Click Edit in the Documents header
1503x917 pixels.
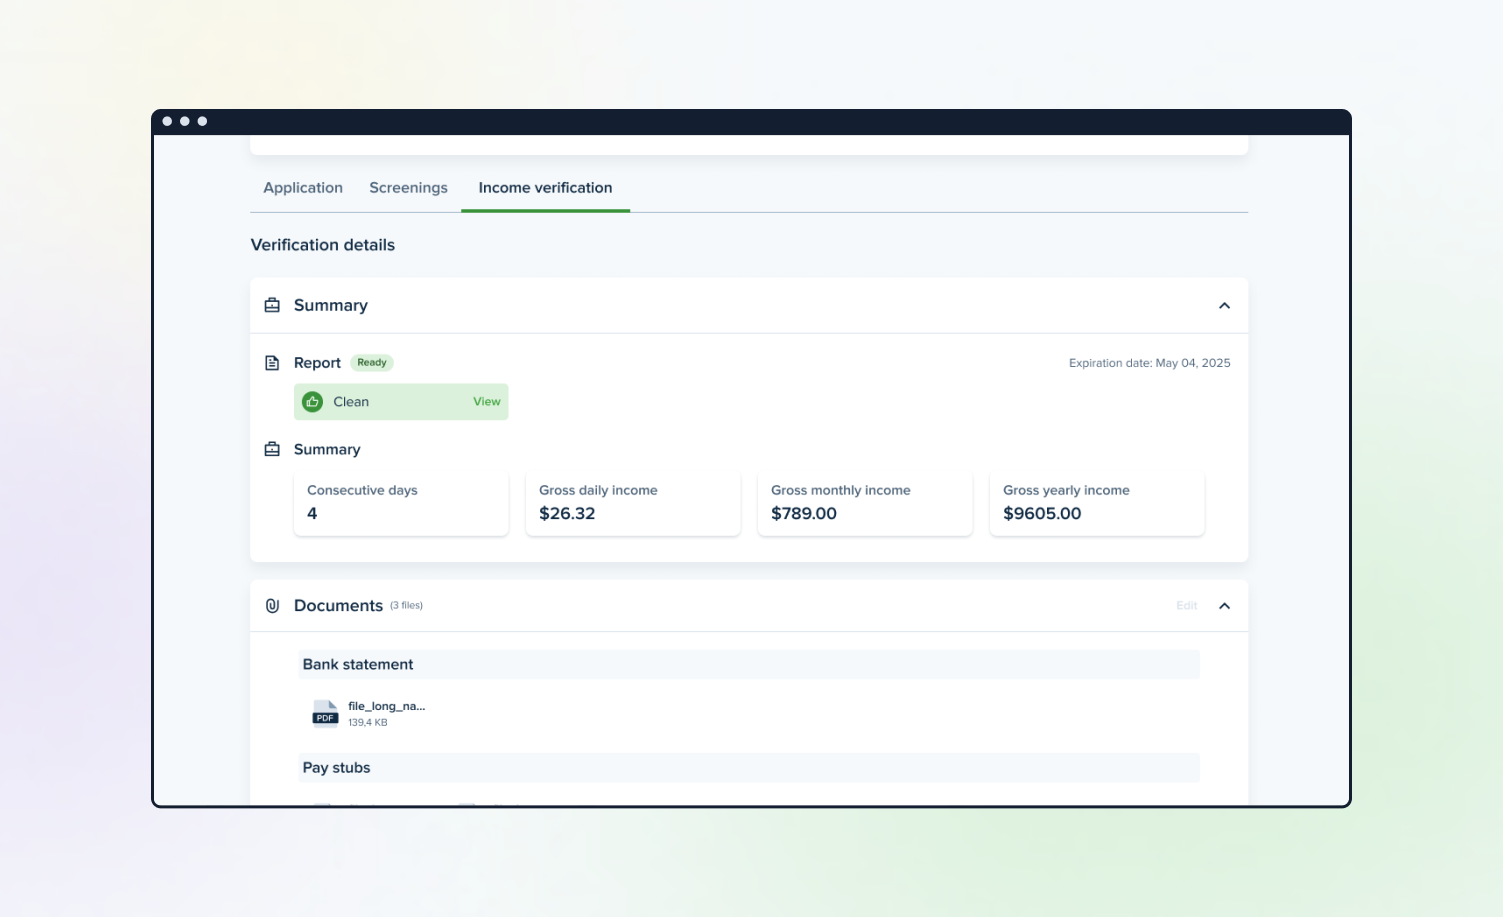(1186, 606)
